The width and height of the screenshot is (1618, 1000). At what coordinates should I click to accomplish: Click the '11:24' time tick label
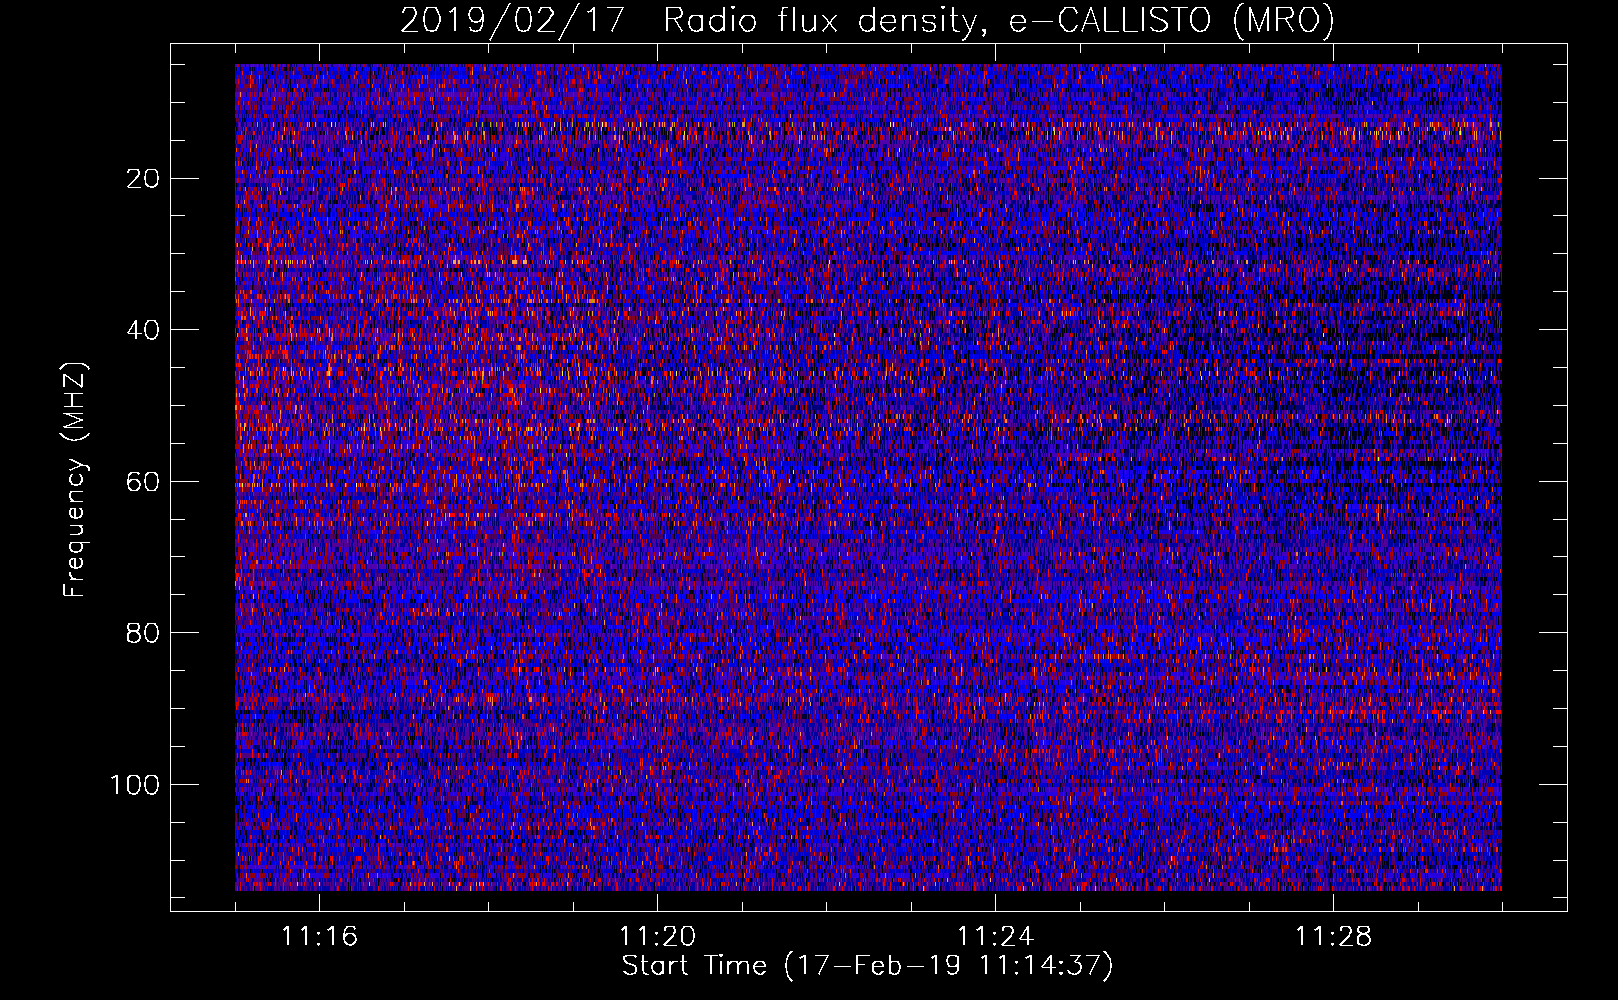tap(995, 937)
